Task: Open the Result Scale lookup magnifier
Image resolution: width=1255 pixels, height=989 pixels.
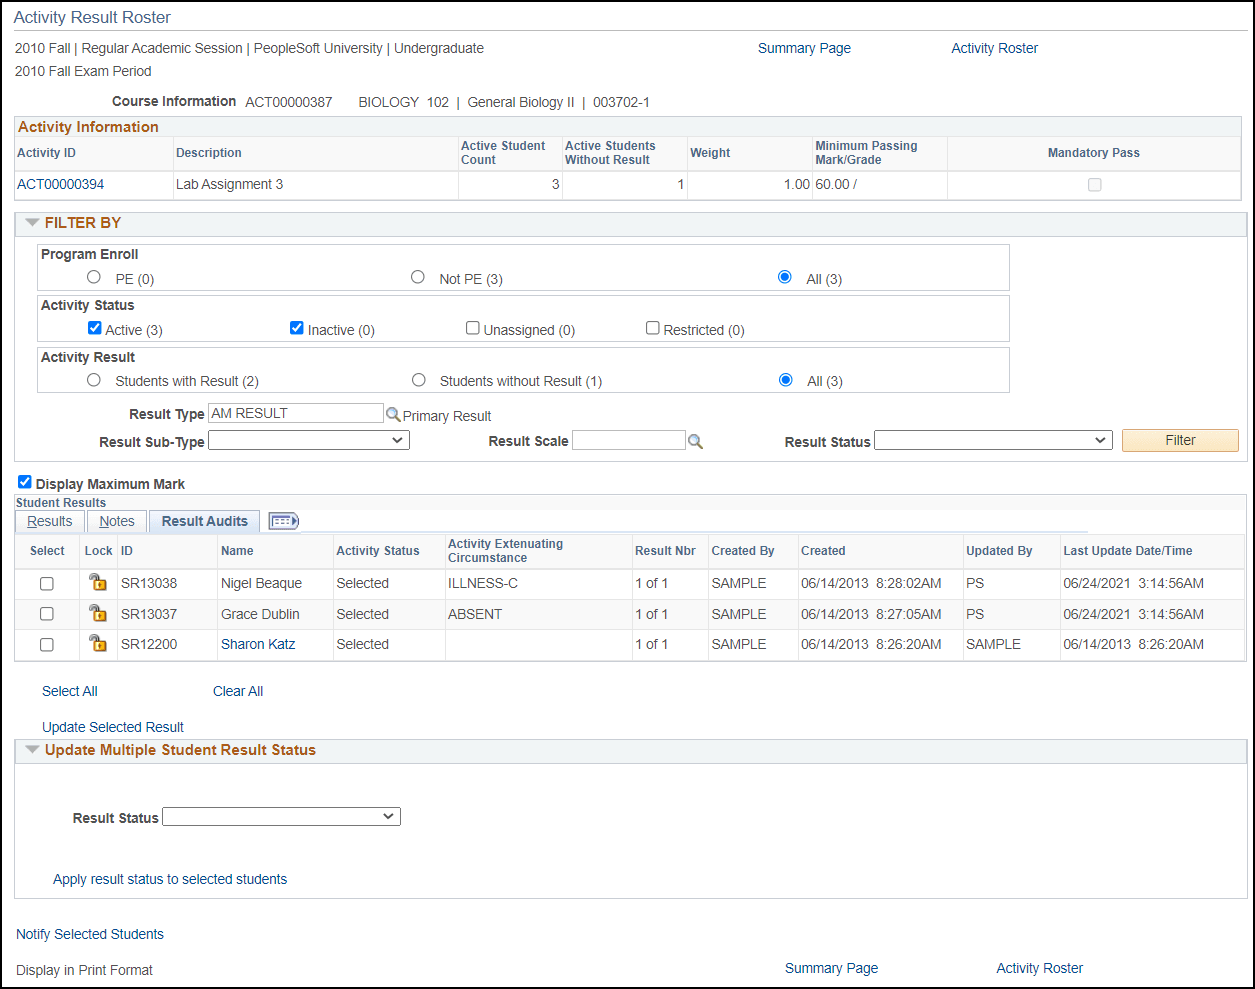Action: [695, 441]
